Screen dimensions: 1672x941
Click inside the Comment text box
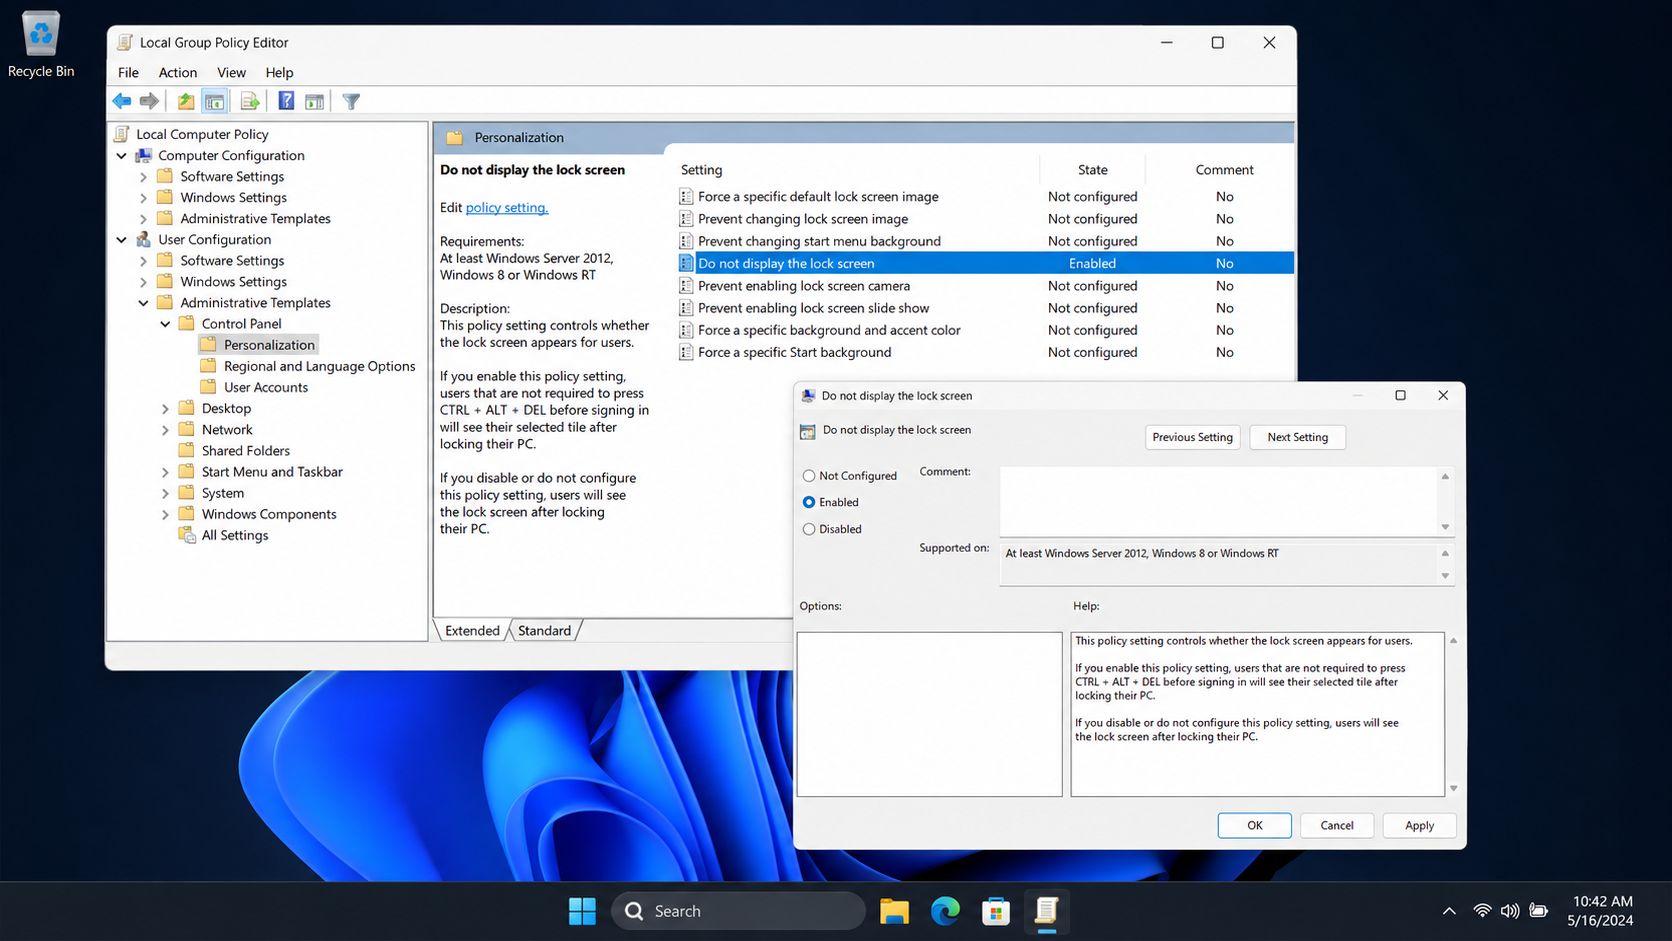[x=1218, y=501]
